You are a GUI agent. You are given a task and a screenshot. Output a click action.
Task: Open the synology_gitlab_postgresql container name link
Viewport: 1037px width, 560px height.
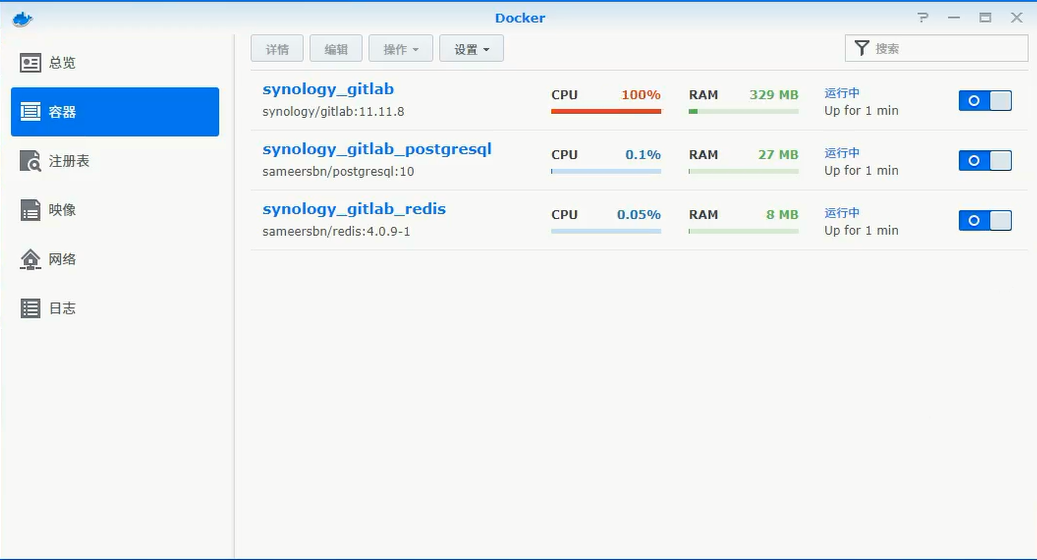(x=377, y=149)
